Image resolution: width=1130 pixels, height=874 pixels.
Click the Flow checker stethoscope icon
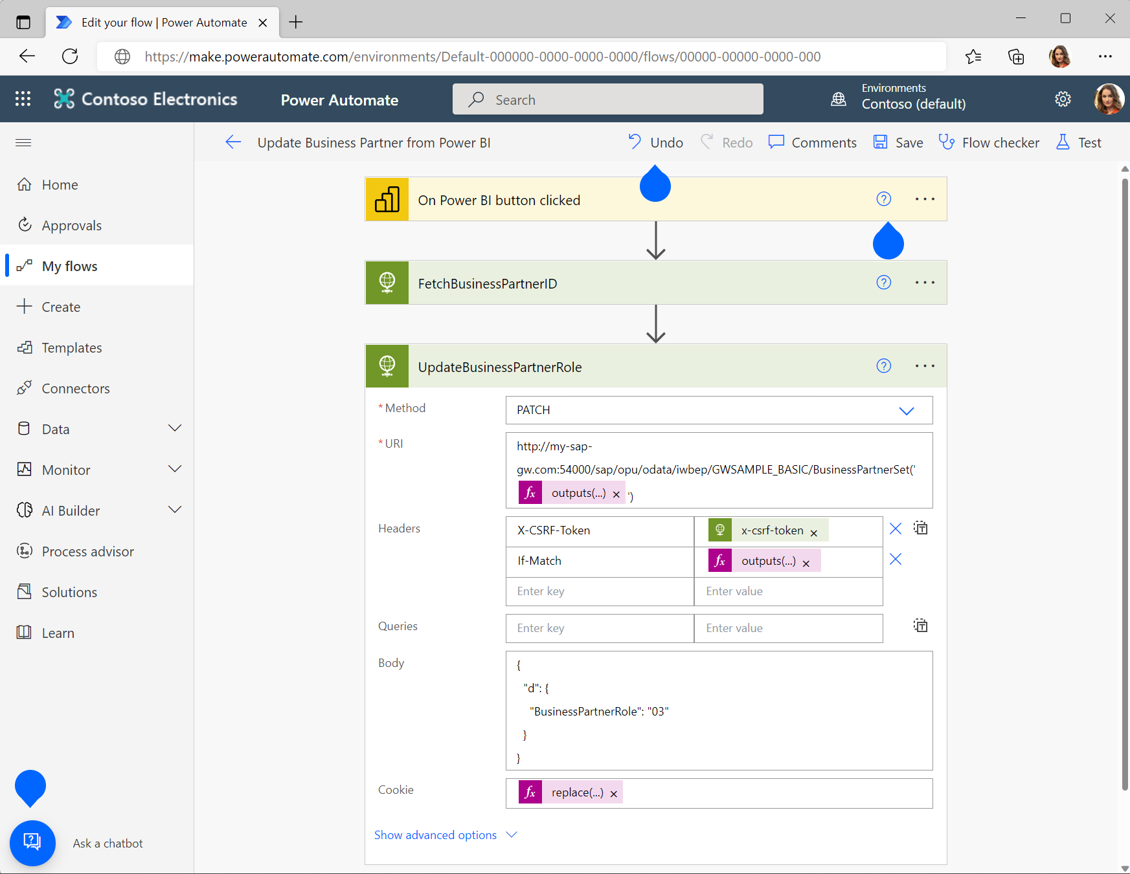pyautogui.click(x=946, y=142)
